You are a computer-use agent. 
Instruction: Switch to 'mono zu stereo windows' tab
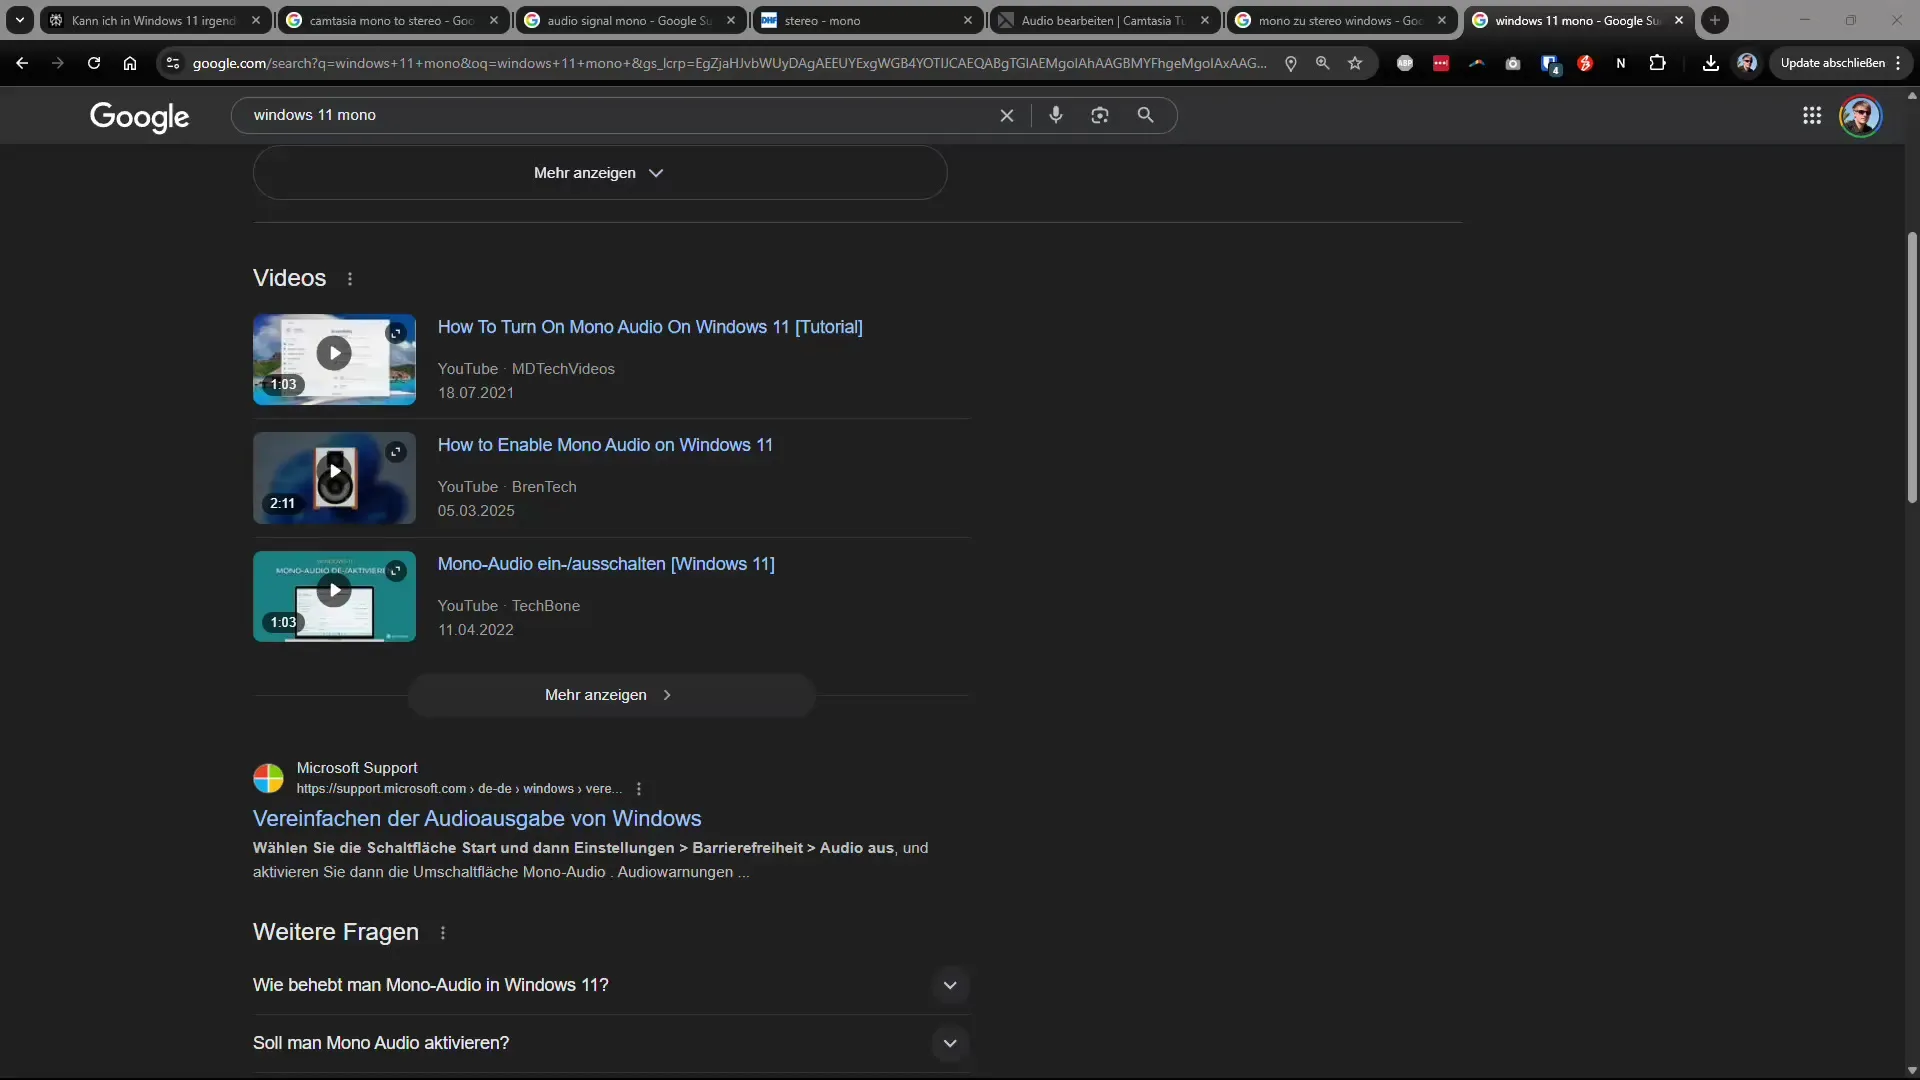[x=1341, y=20]
